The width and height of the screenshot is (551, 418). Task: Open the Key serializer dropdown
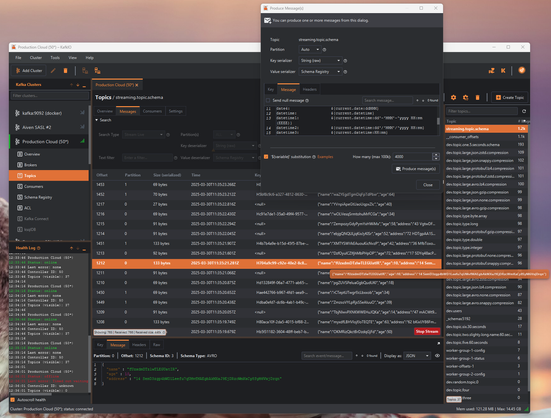click(320, 60)
